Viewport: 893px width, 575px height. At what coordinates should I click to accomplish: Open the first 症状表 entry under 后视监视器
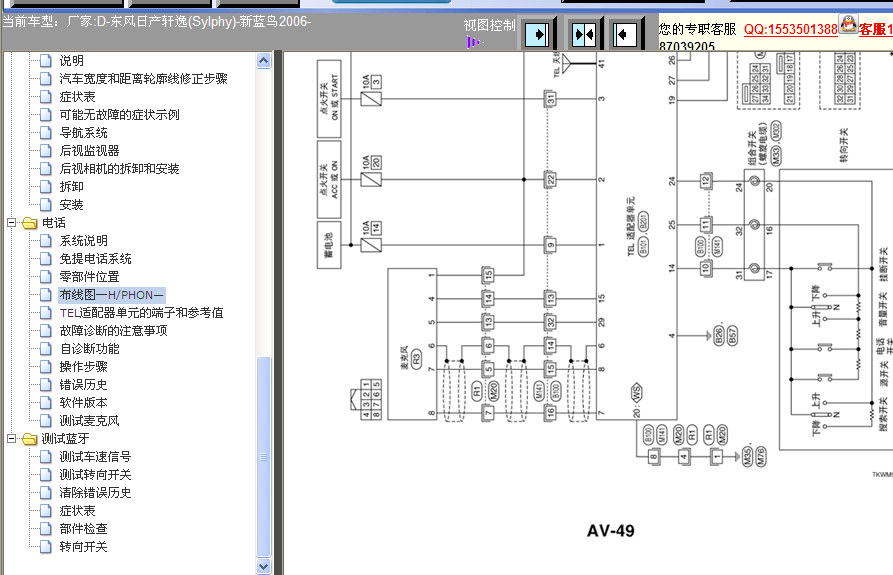click(77, 97)
